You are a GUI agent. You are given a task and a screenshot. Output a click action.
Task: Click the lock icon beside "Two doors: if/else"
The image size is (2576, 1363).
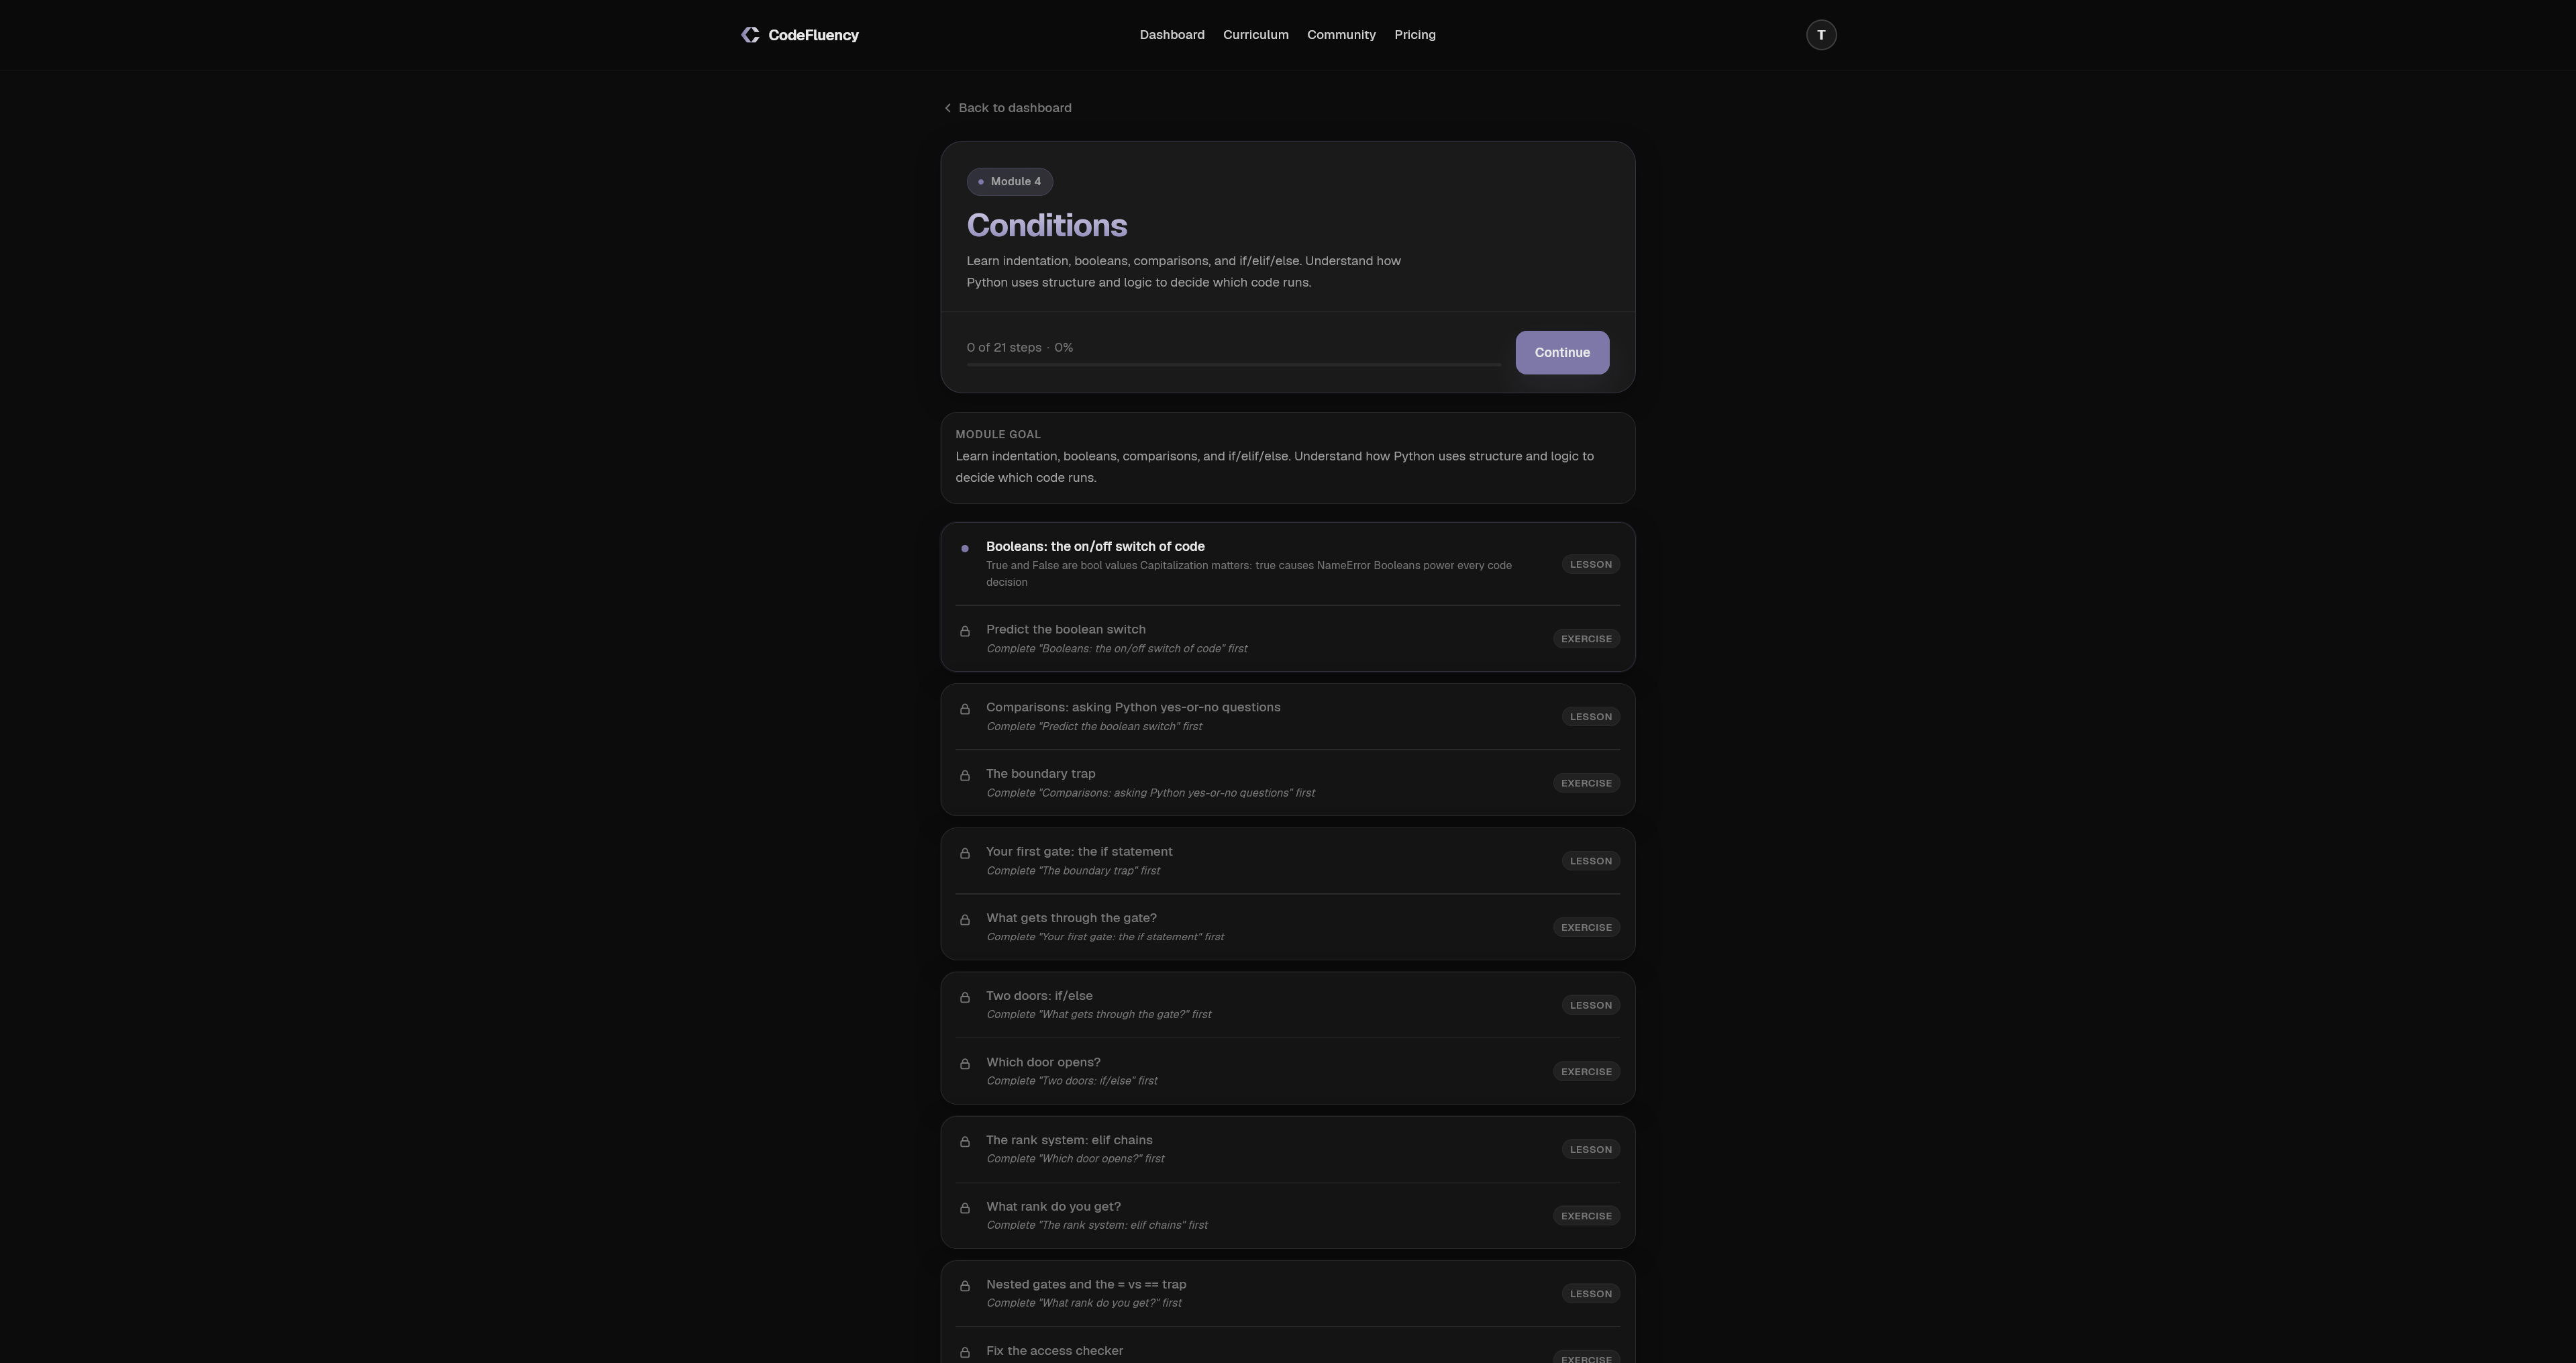point(965,997)
